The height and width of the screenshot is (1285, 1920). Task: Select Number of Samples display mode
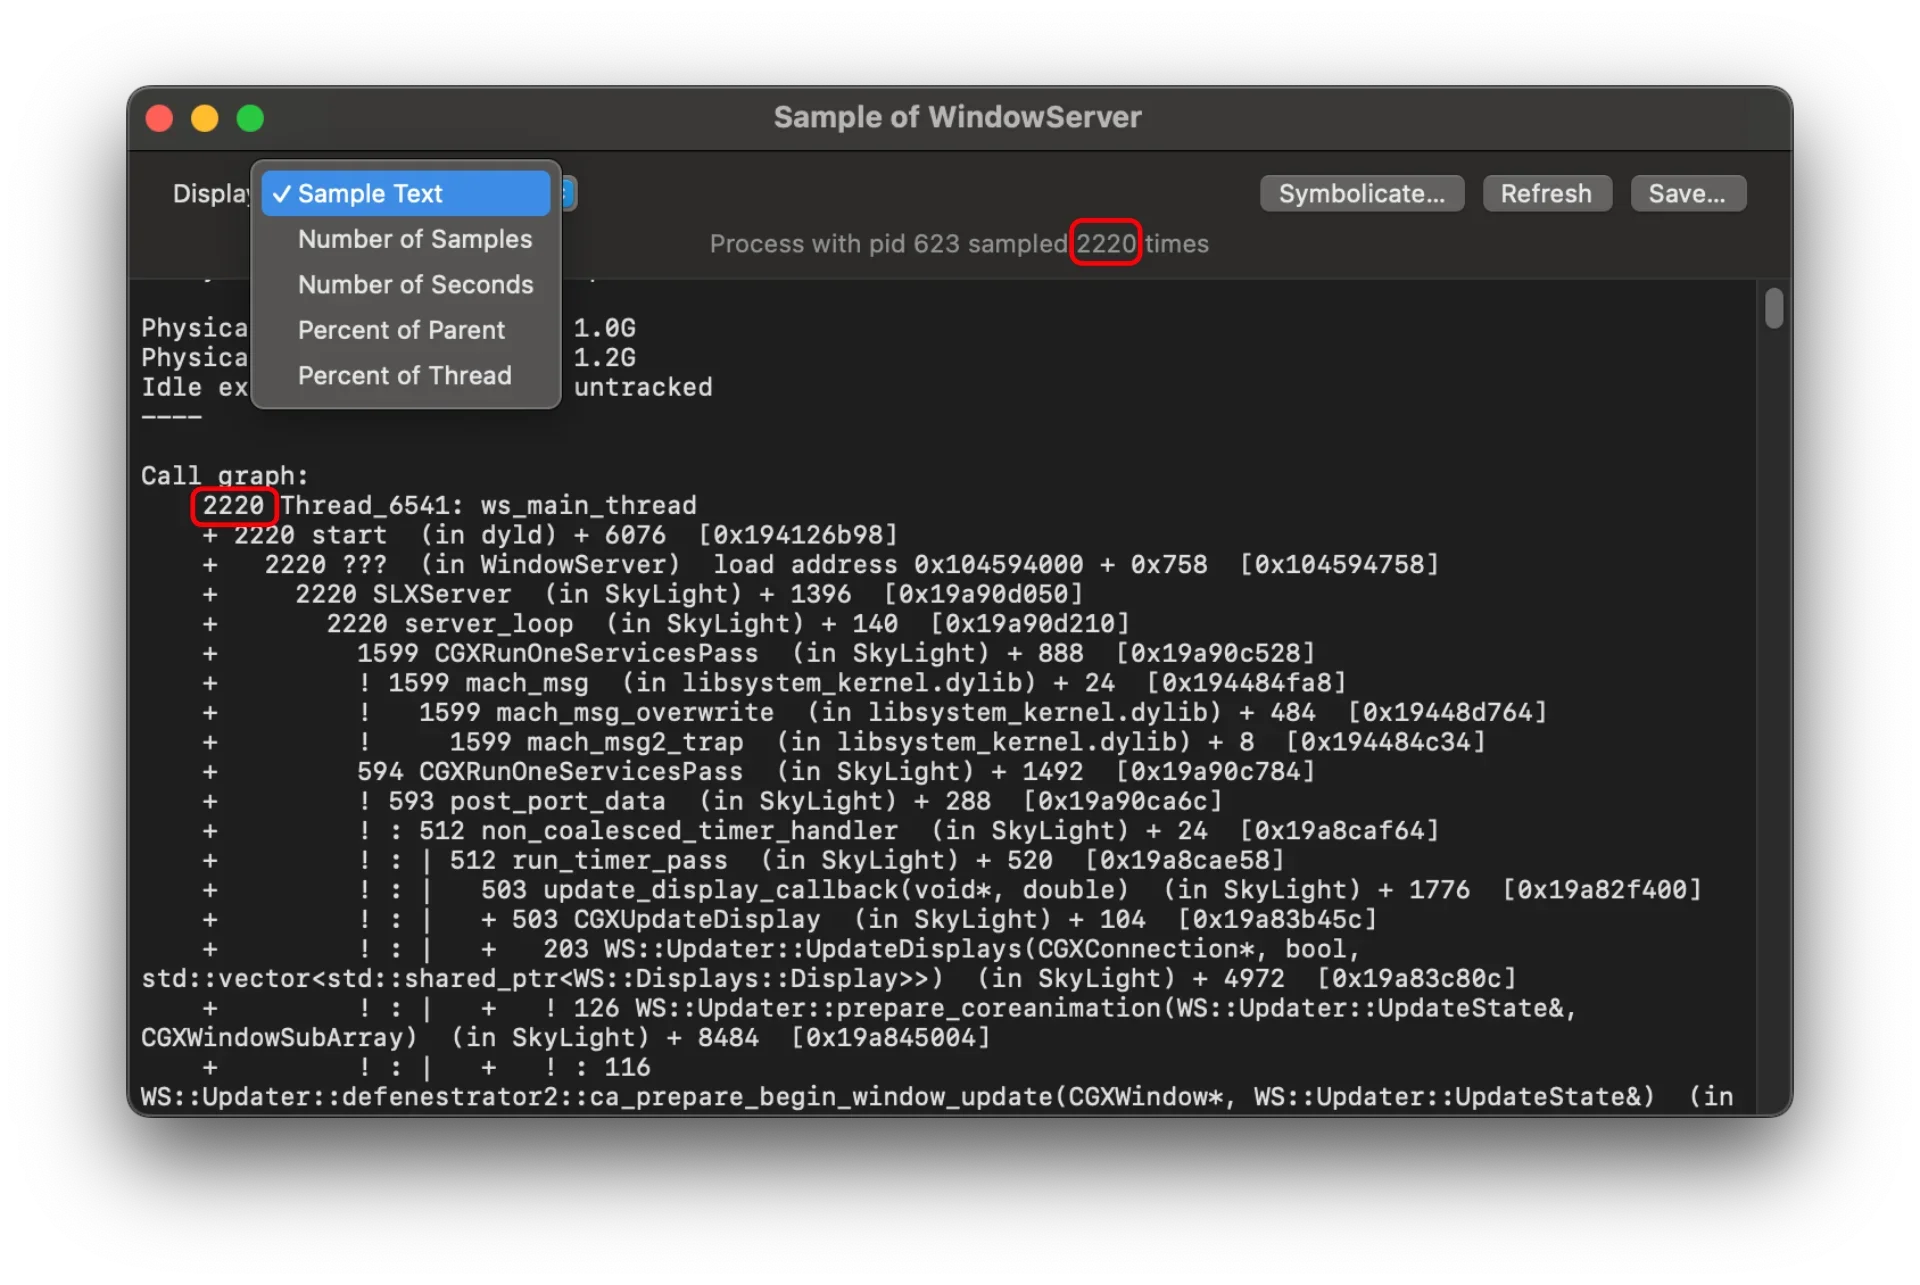(414, 239)
